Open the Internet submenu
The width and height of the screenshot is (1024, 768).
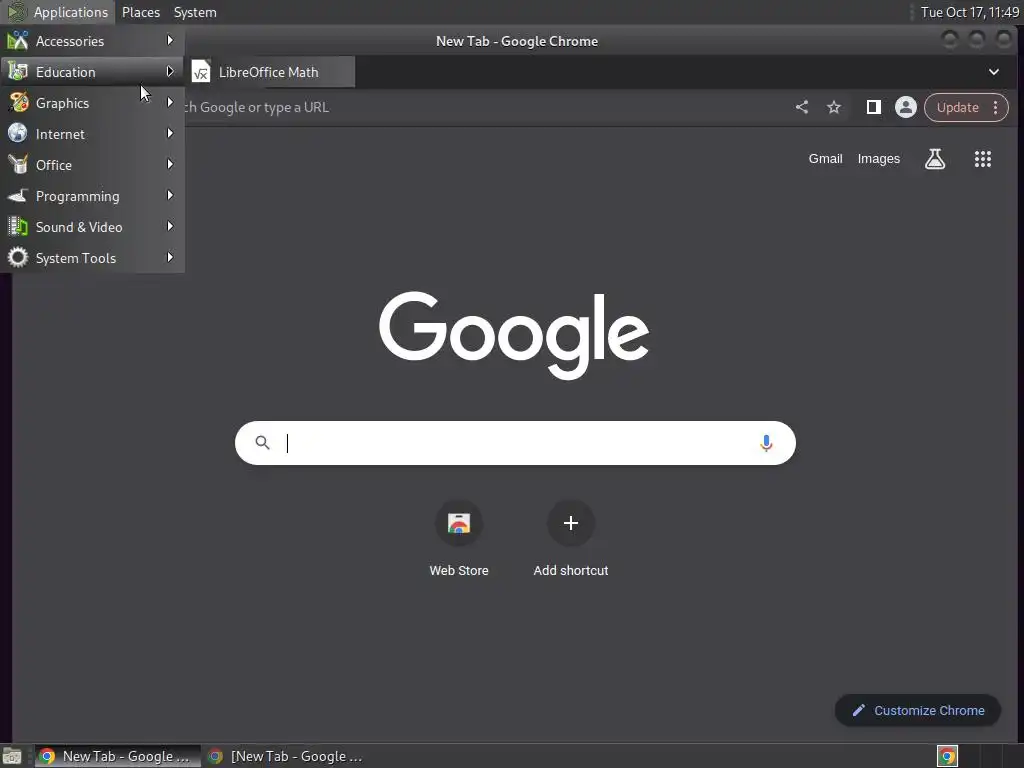pyautogui.click(x=92, y=134)
